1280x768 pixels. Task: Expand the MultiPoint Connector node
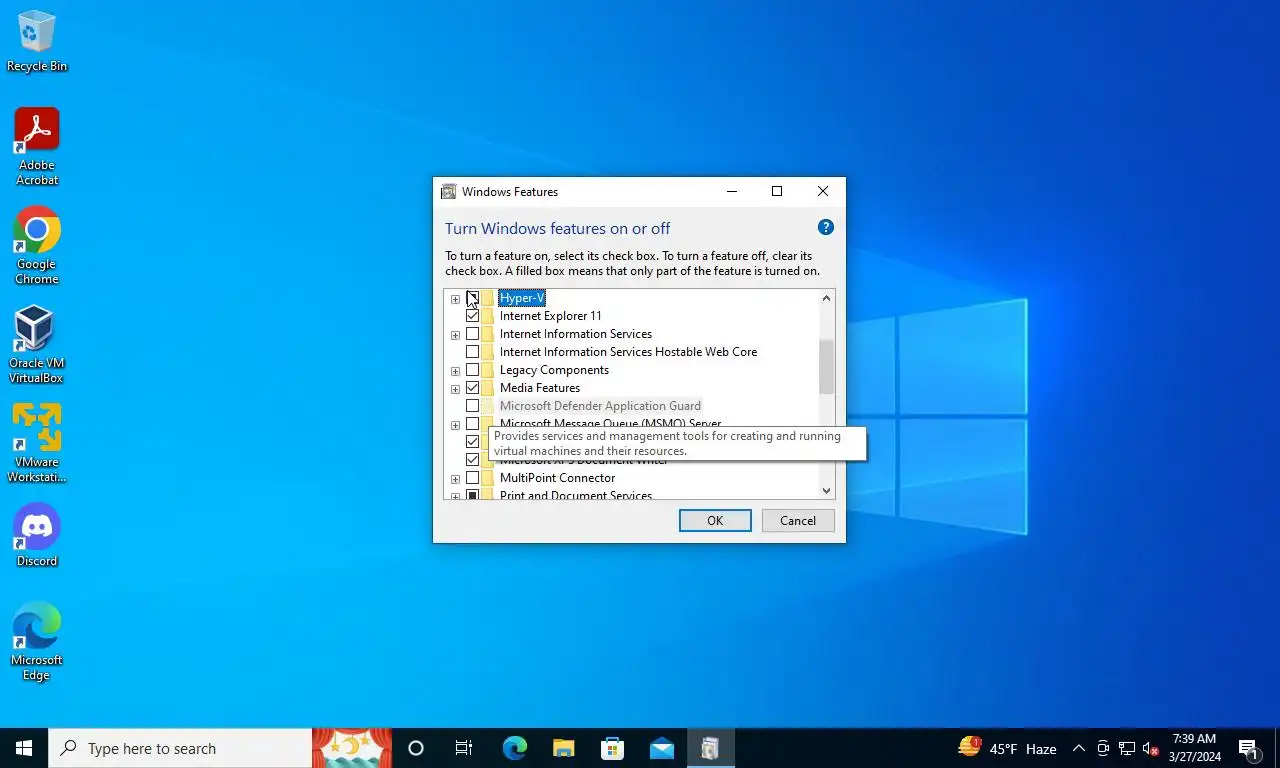click(455, 479)
